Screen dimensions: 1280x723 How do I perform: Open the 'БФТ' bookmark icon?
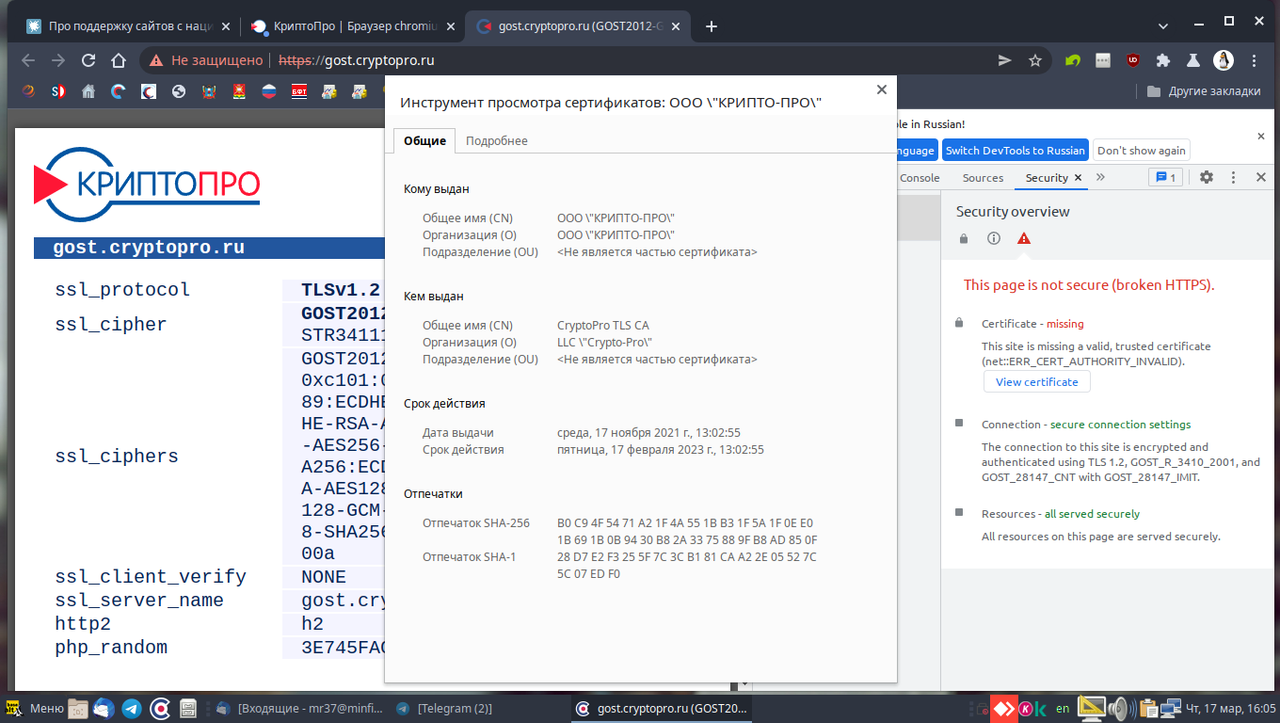[x=298, y=91]
